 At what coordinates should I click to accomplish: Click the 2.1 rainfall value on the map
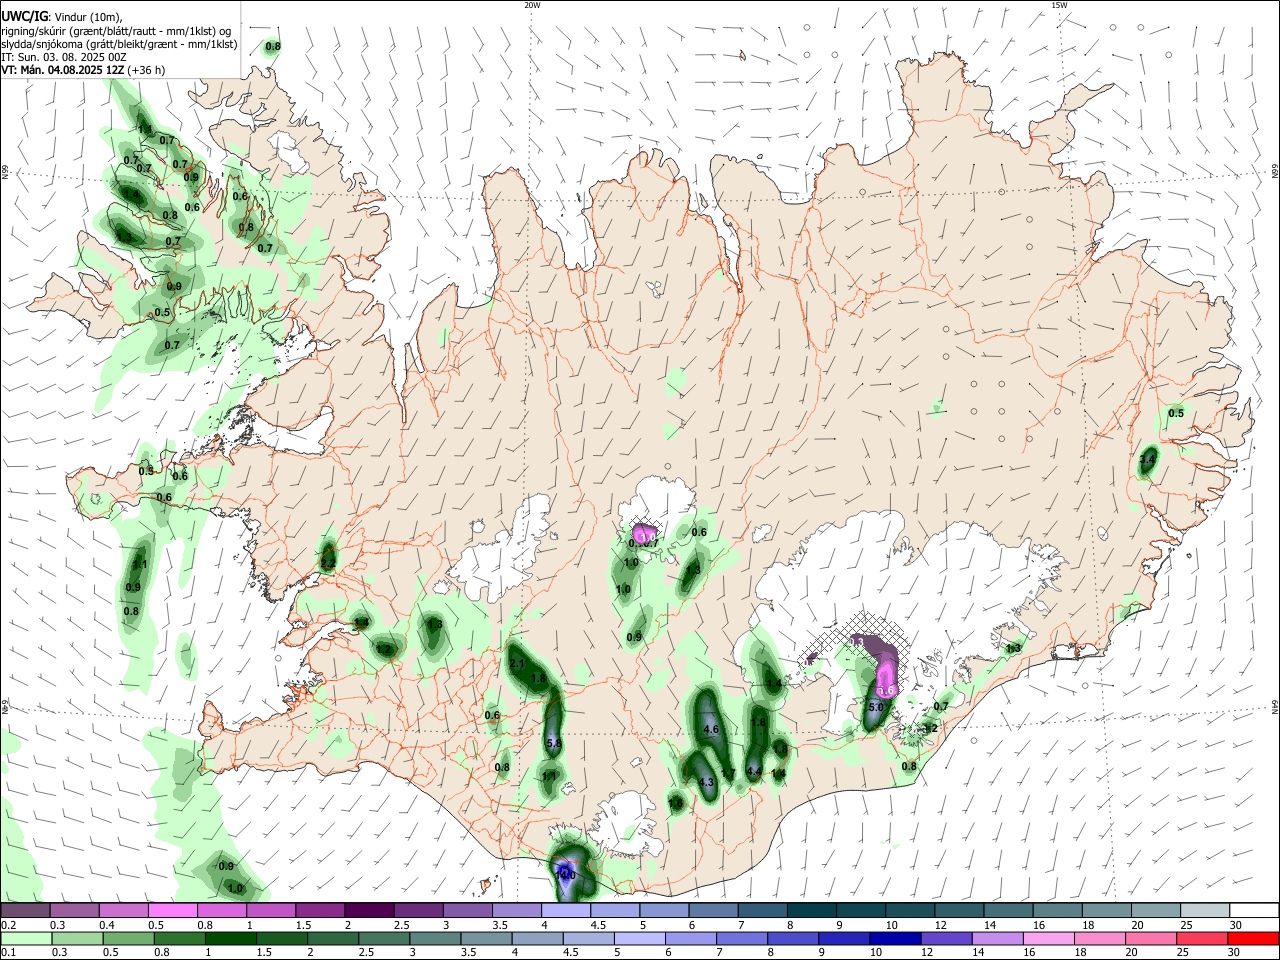[x=517, y=664]
